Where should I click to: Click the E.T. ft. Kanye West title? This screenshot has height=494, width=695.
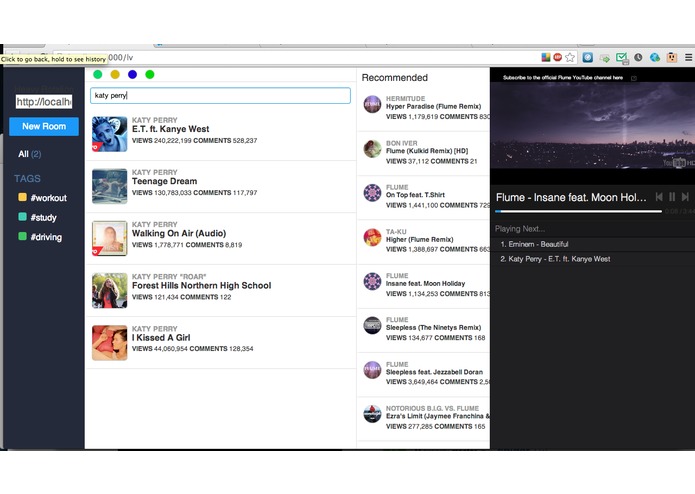pyautogui.click(x=171, y=129)
